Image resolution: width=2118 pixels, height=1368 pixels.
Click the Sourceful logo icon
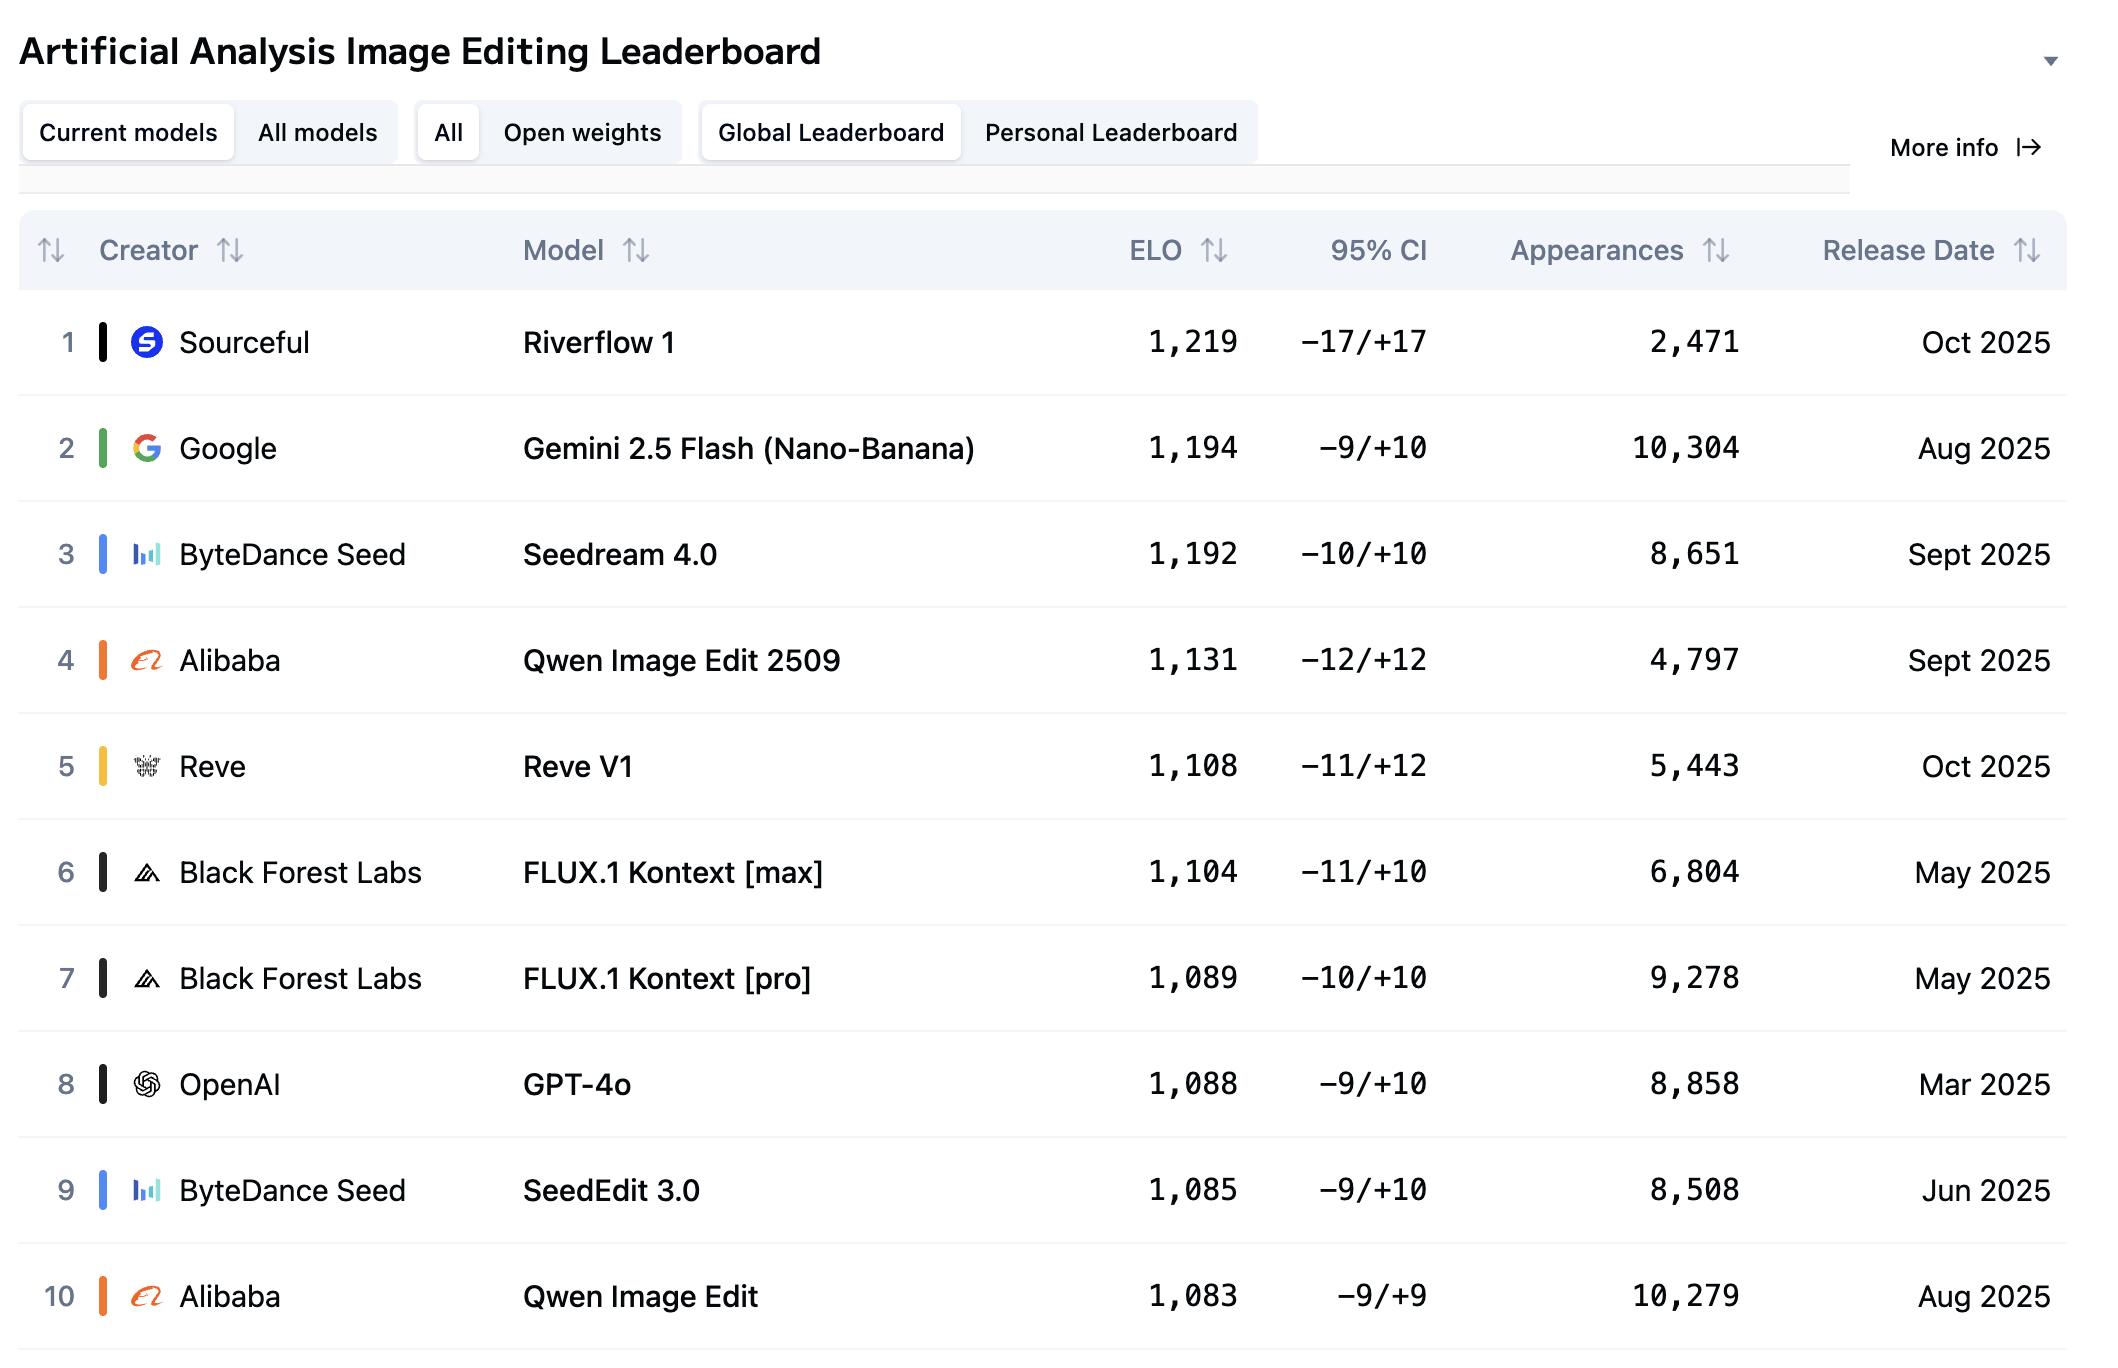(x=147, y=342)
